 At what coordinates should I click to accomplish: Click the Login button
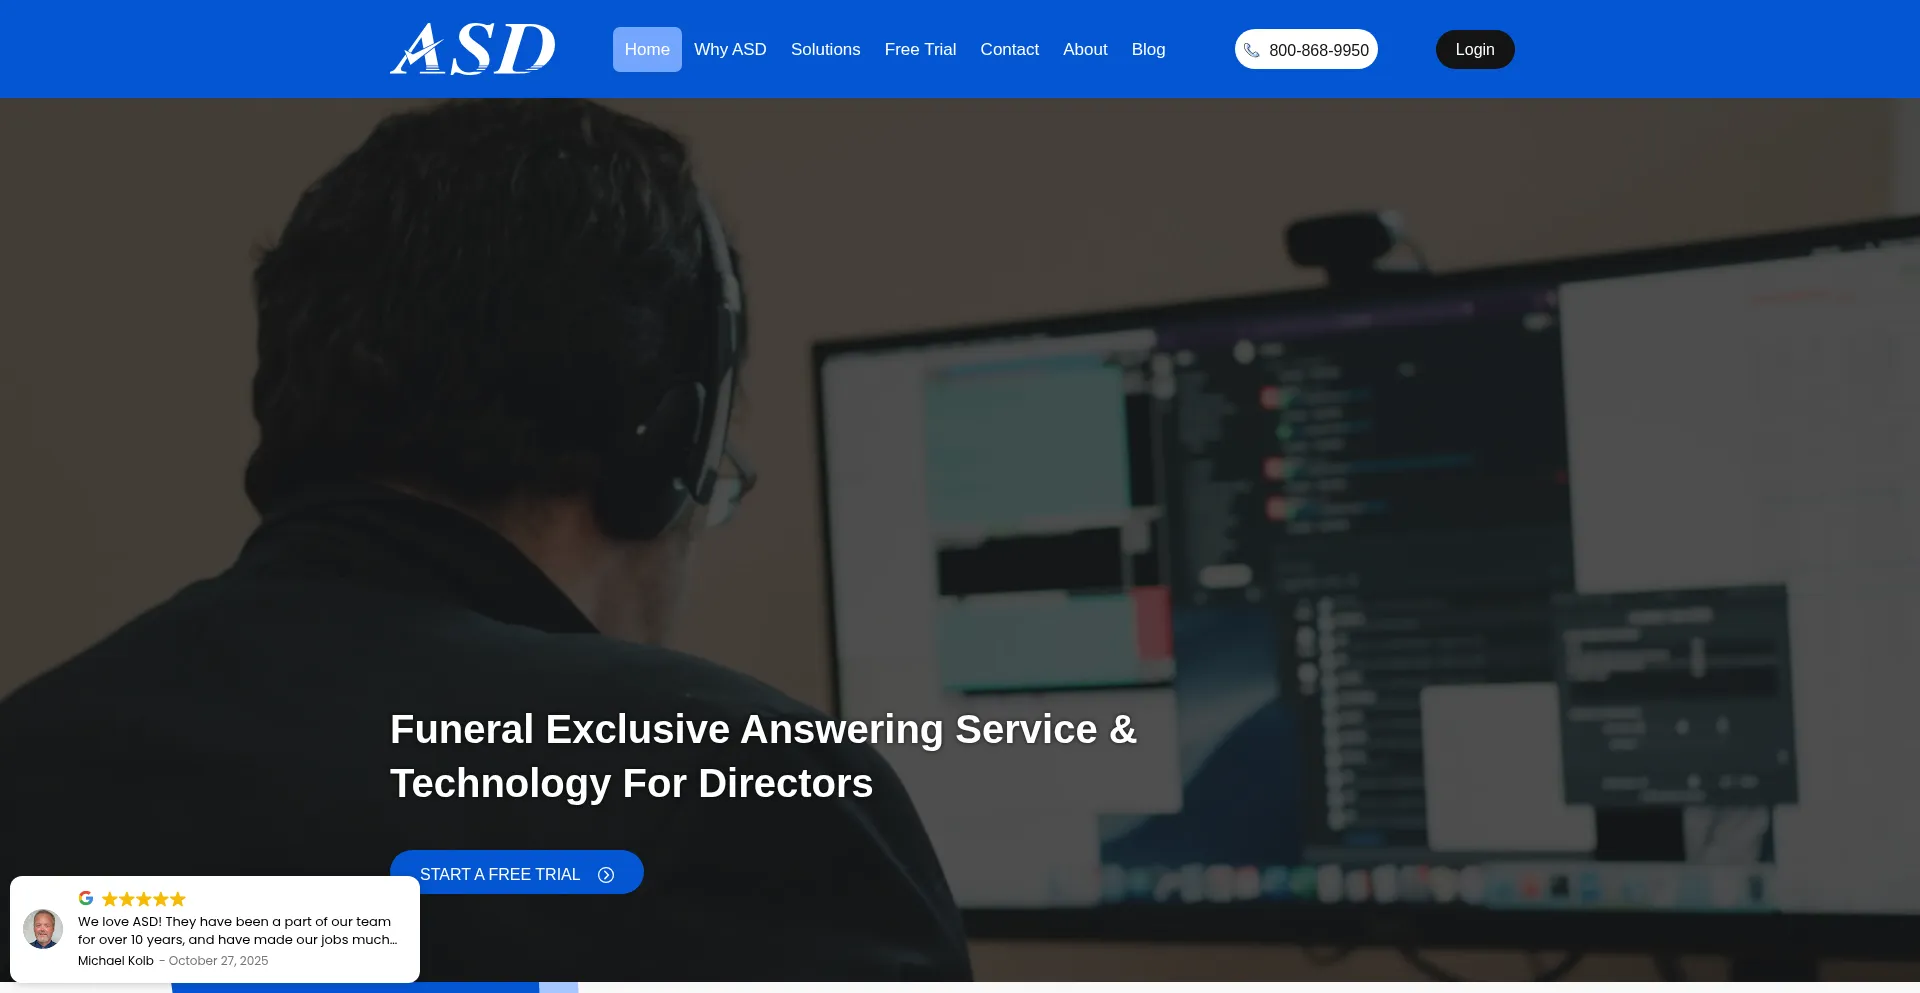click(x=1474, y=49)
